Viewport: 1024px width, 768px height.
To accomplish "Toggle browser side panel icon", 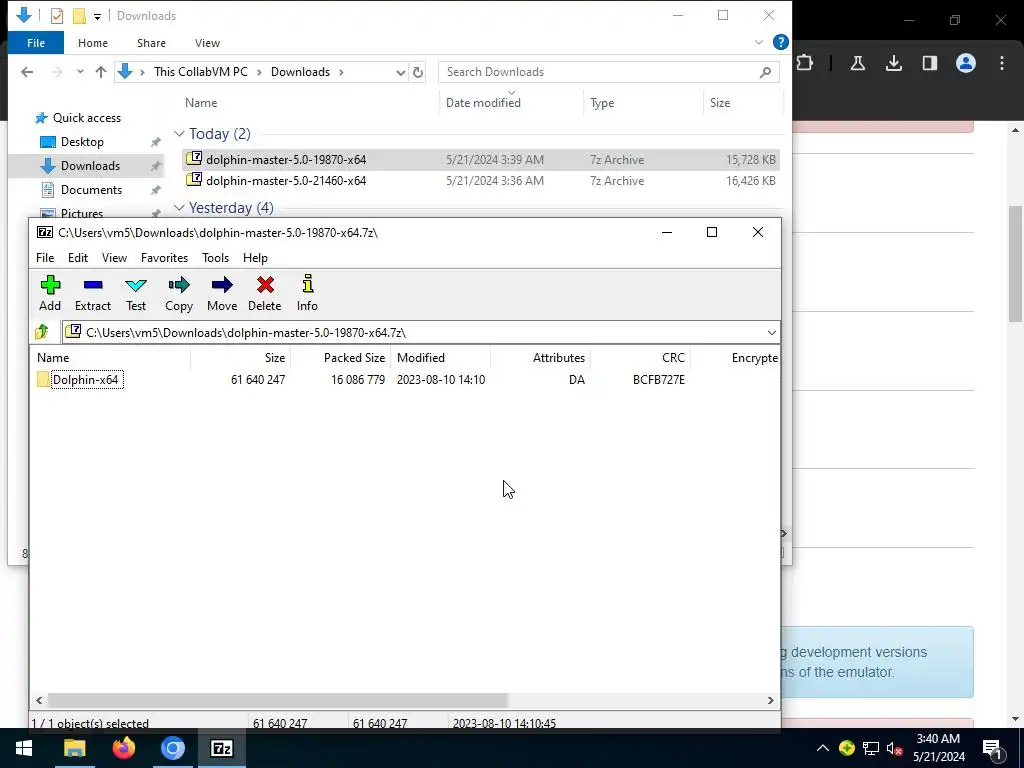I will [930, 63].
